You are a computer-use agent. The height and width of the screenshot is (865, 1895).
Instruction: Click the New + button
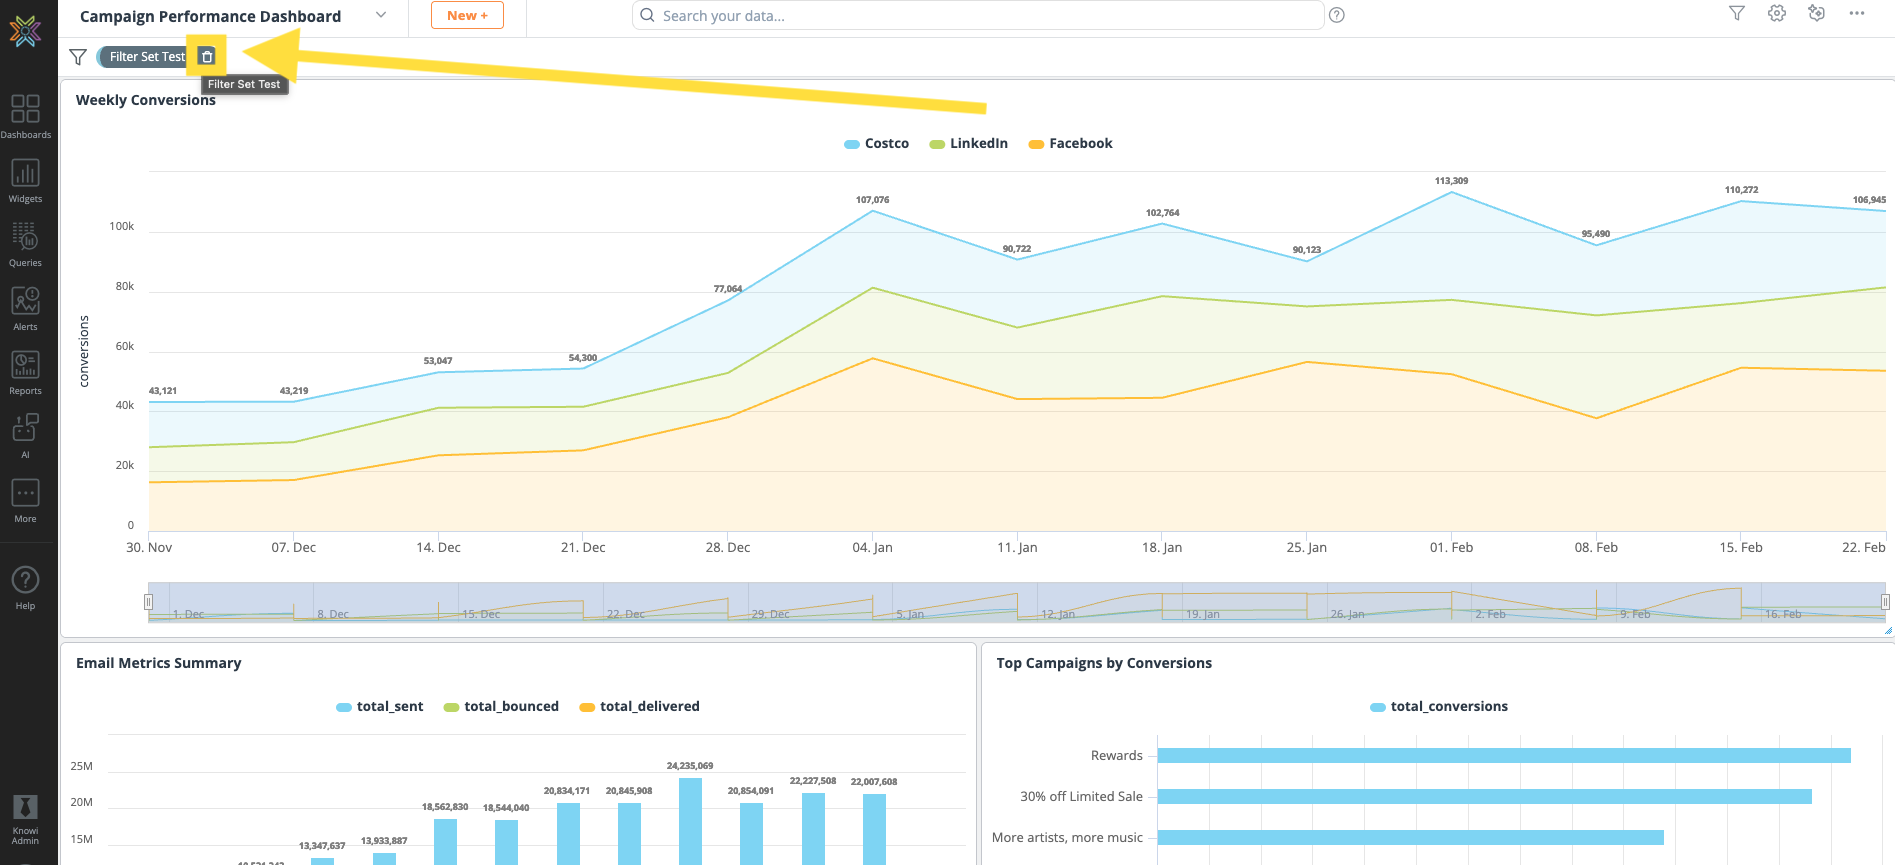(467, 15)
